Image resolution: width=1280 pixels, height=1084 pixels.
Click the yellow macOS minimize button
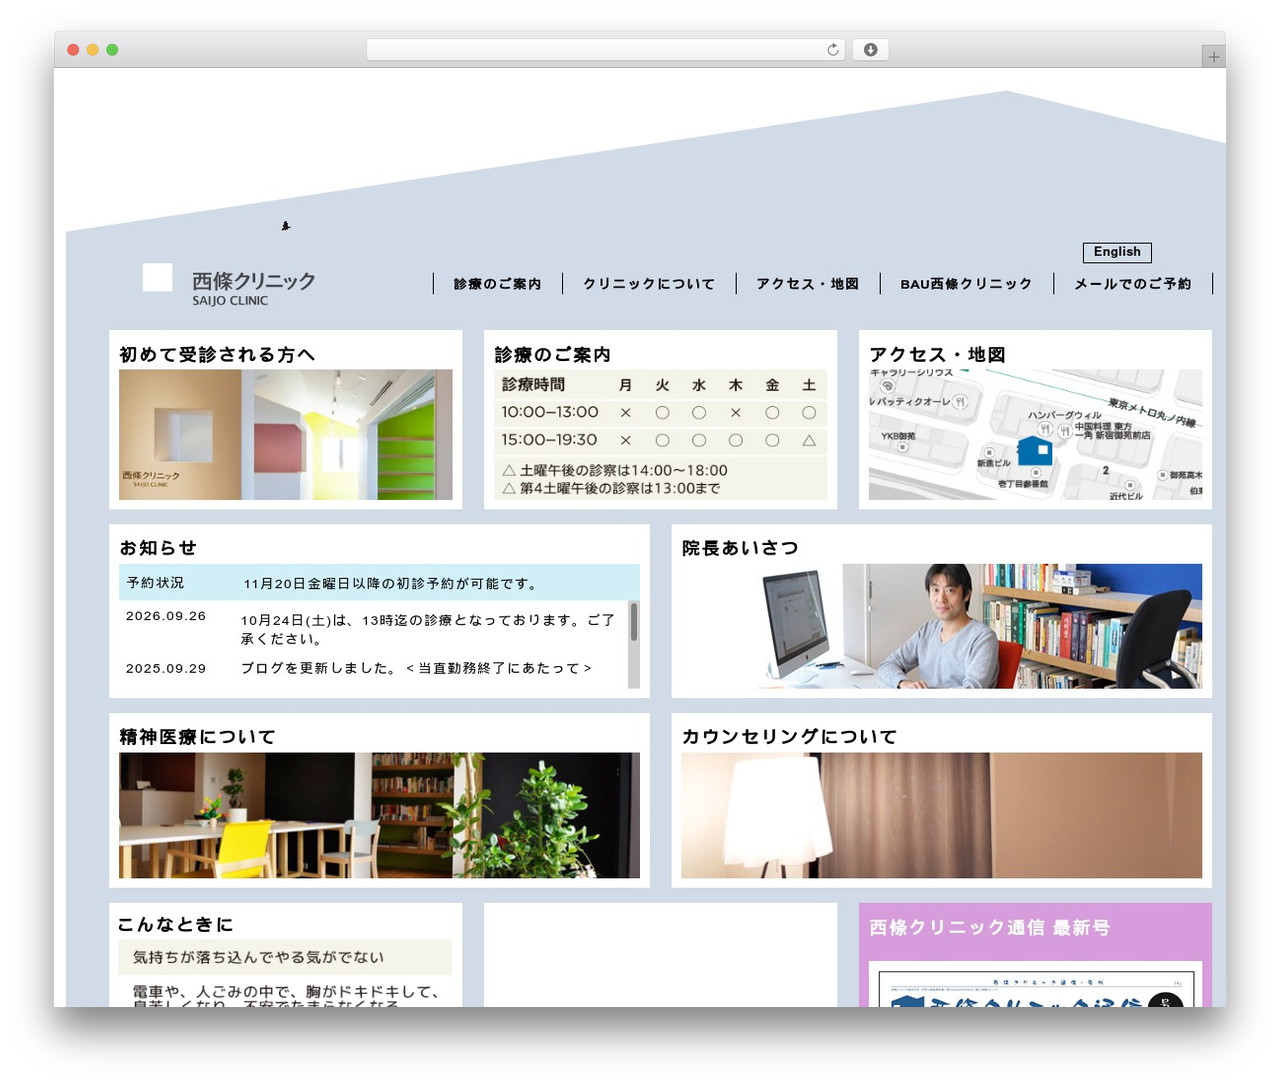[92, 50]
